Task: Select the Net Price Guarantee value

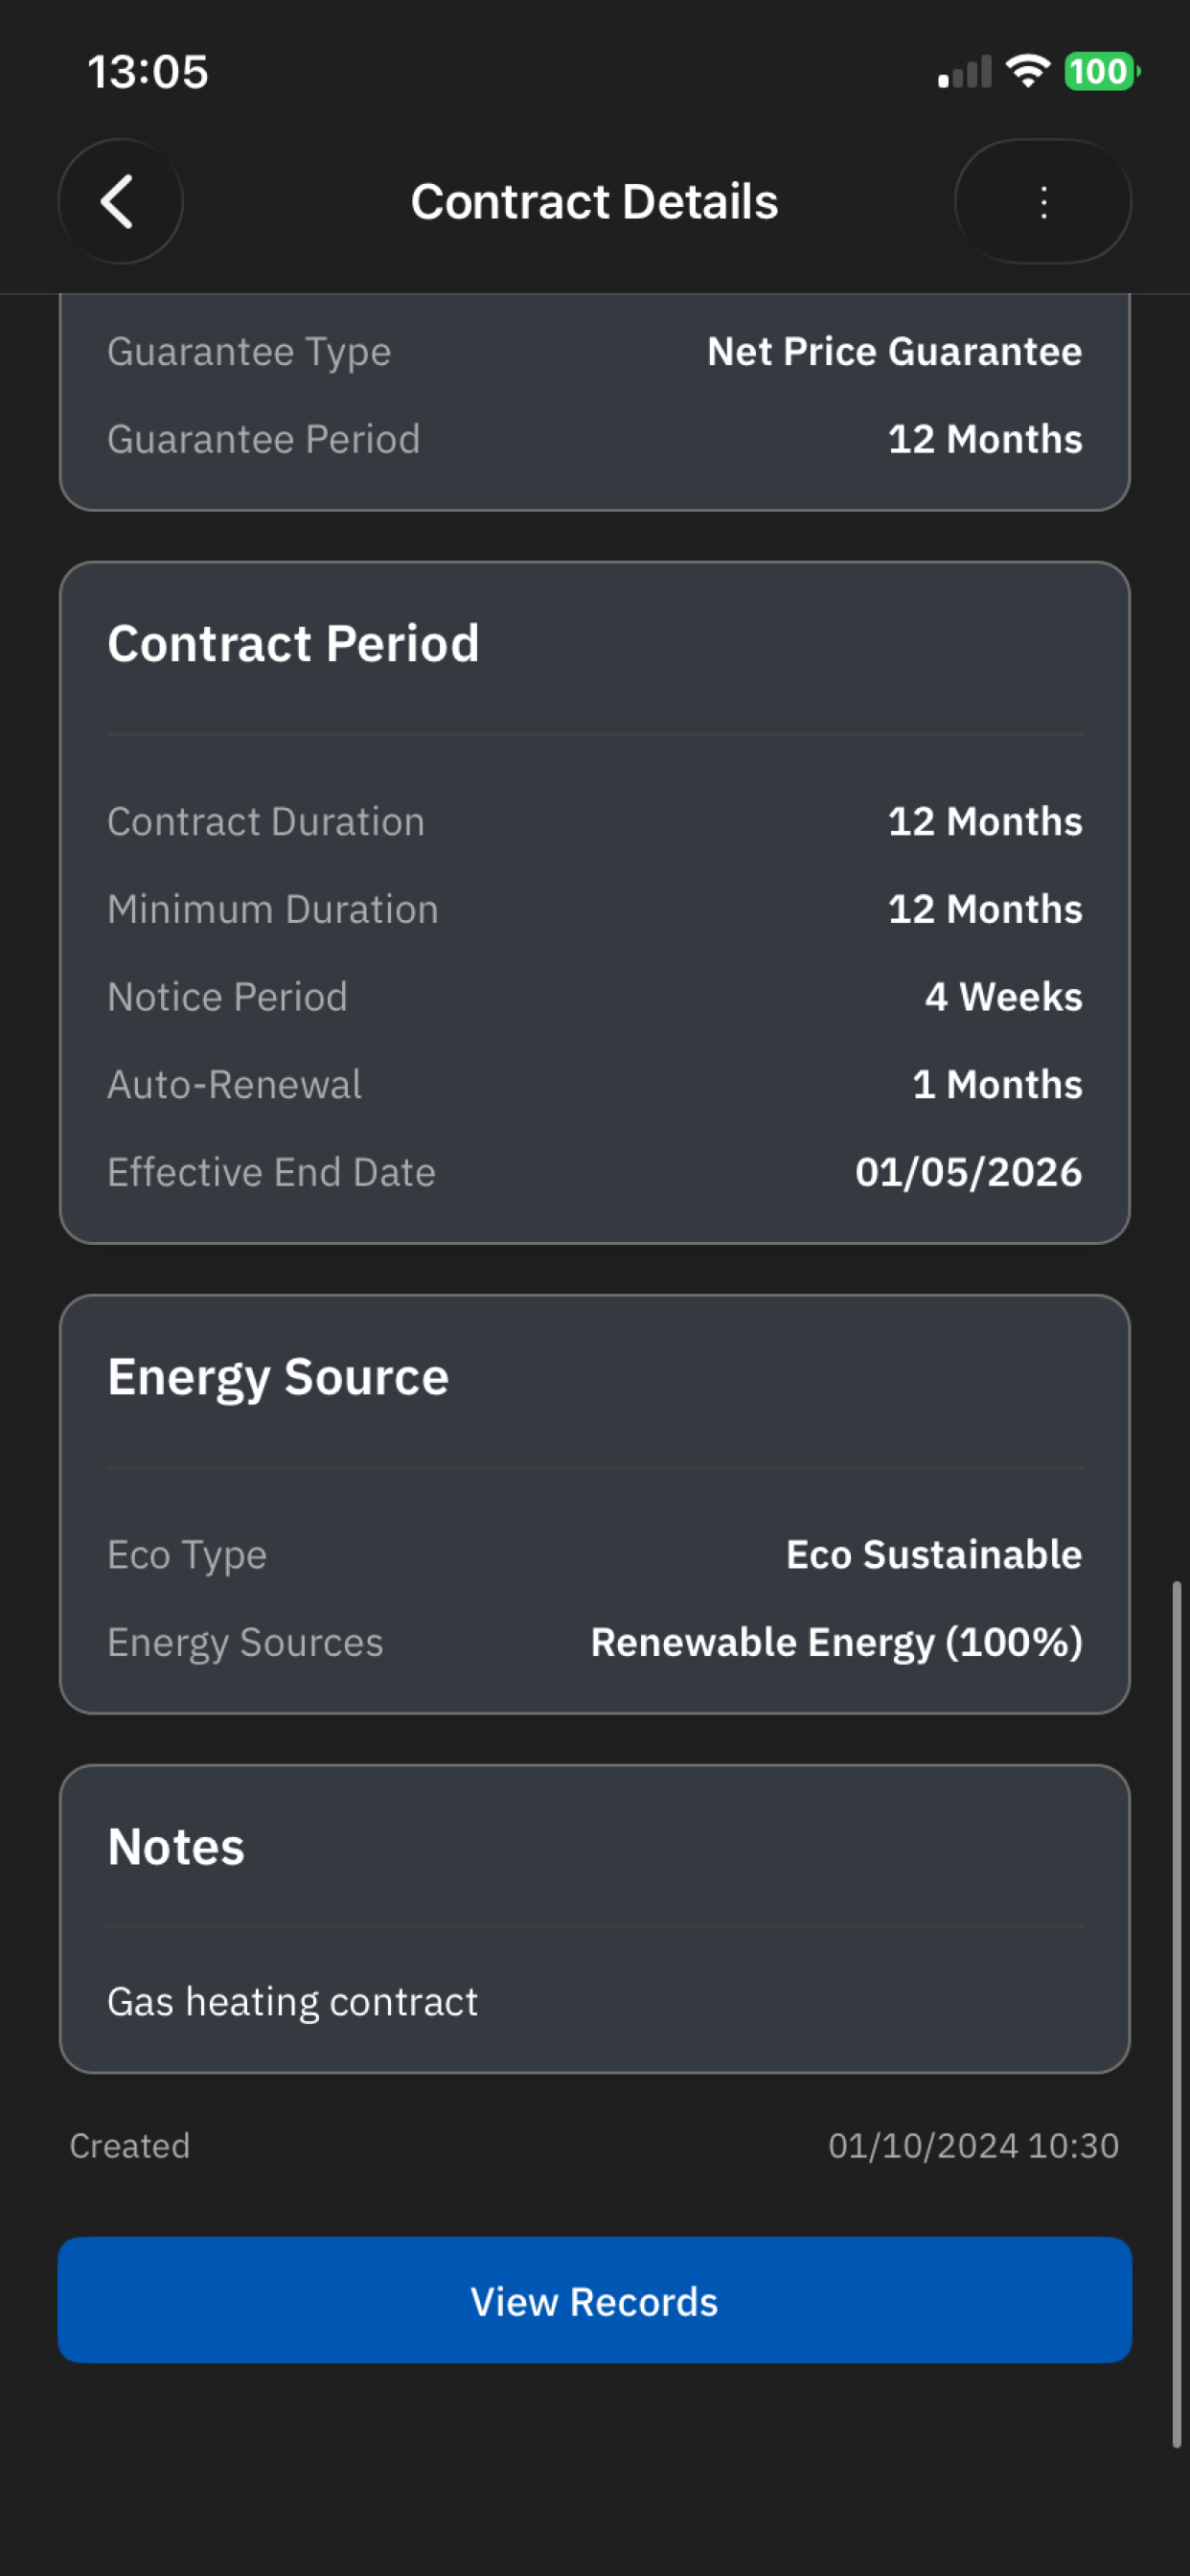Action: point(894,352)
